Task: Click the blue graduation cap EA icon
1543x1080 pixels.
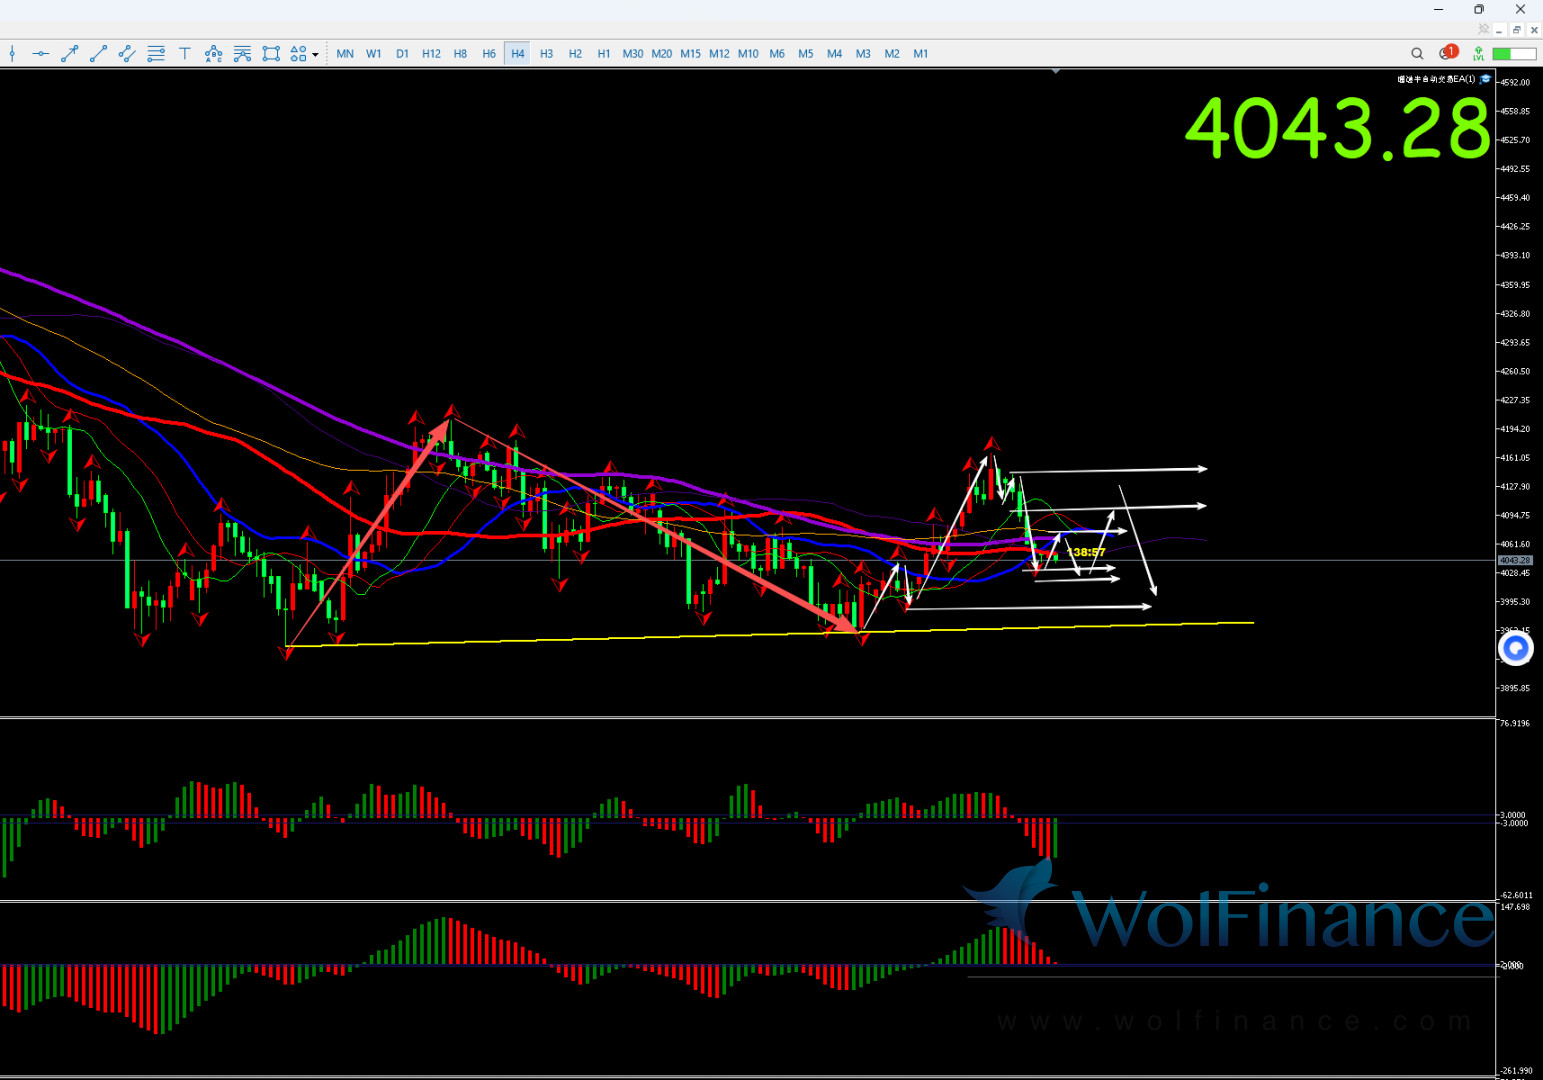Action: coord(1486,79)
